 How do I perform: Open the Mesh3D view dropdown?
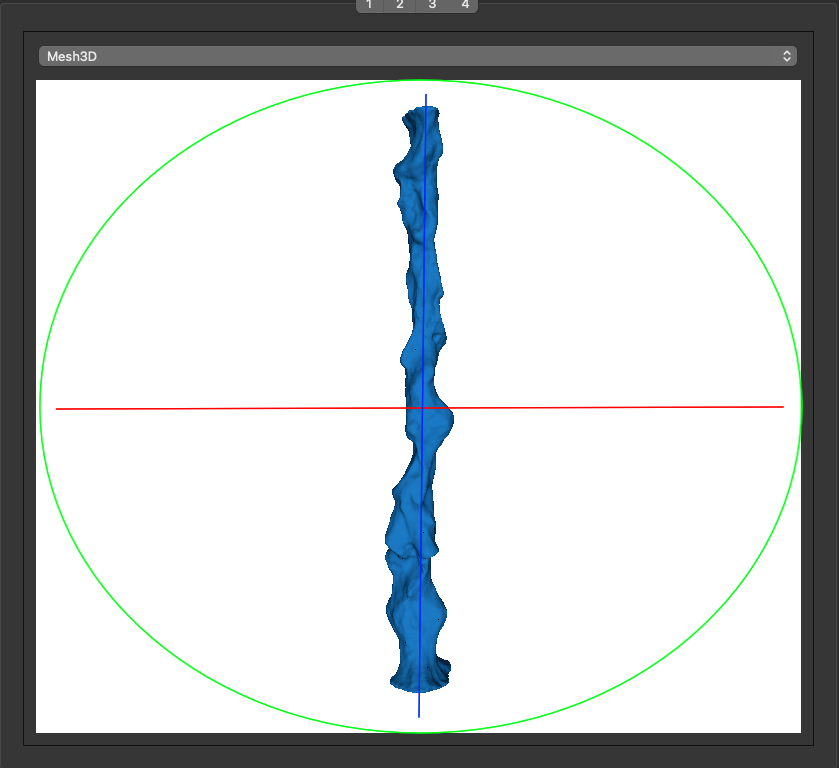tap(417, 57)
